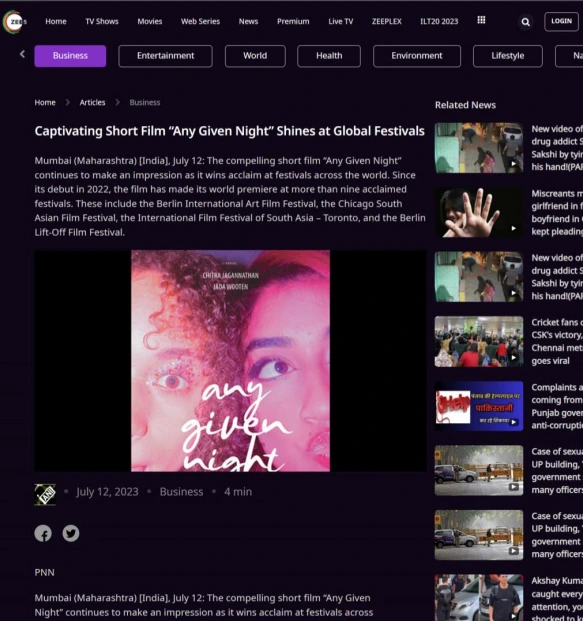The height and width of the screenshot is (621, 583).
Task: Click the ZEE5 logo
Action: click(15, 21)
